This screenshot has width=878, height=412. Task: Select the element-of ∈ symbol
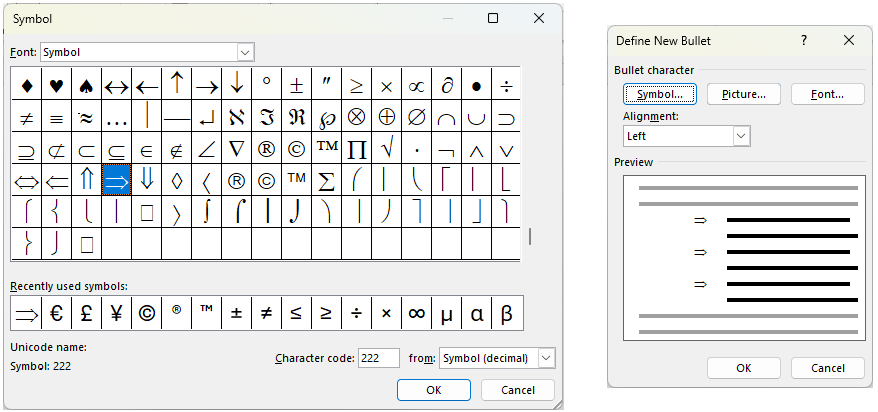point(146,148)
